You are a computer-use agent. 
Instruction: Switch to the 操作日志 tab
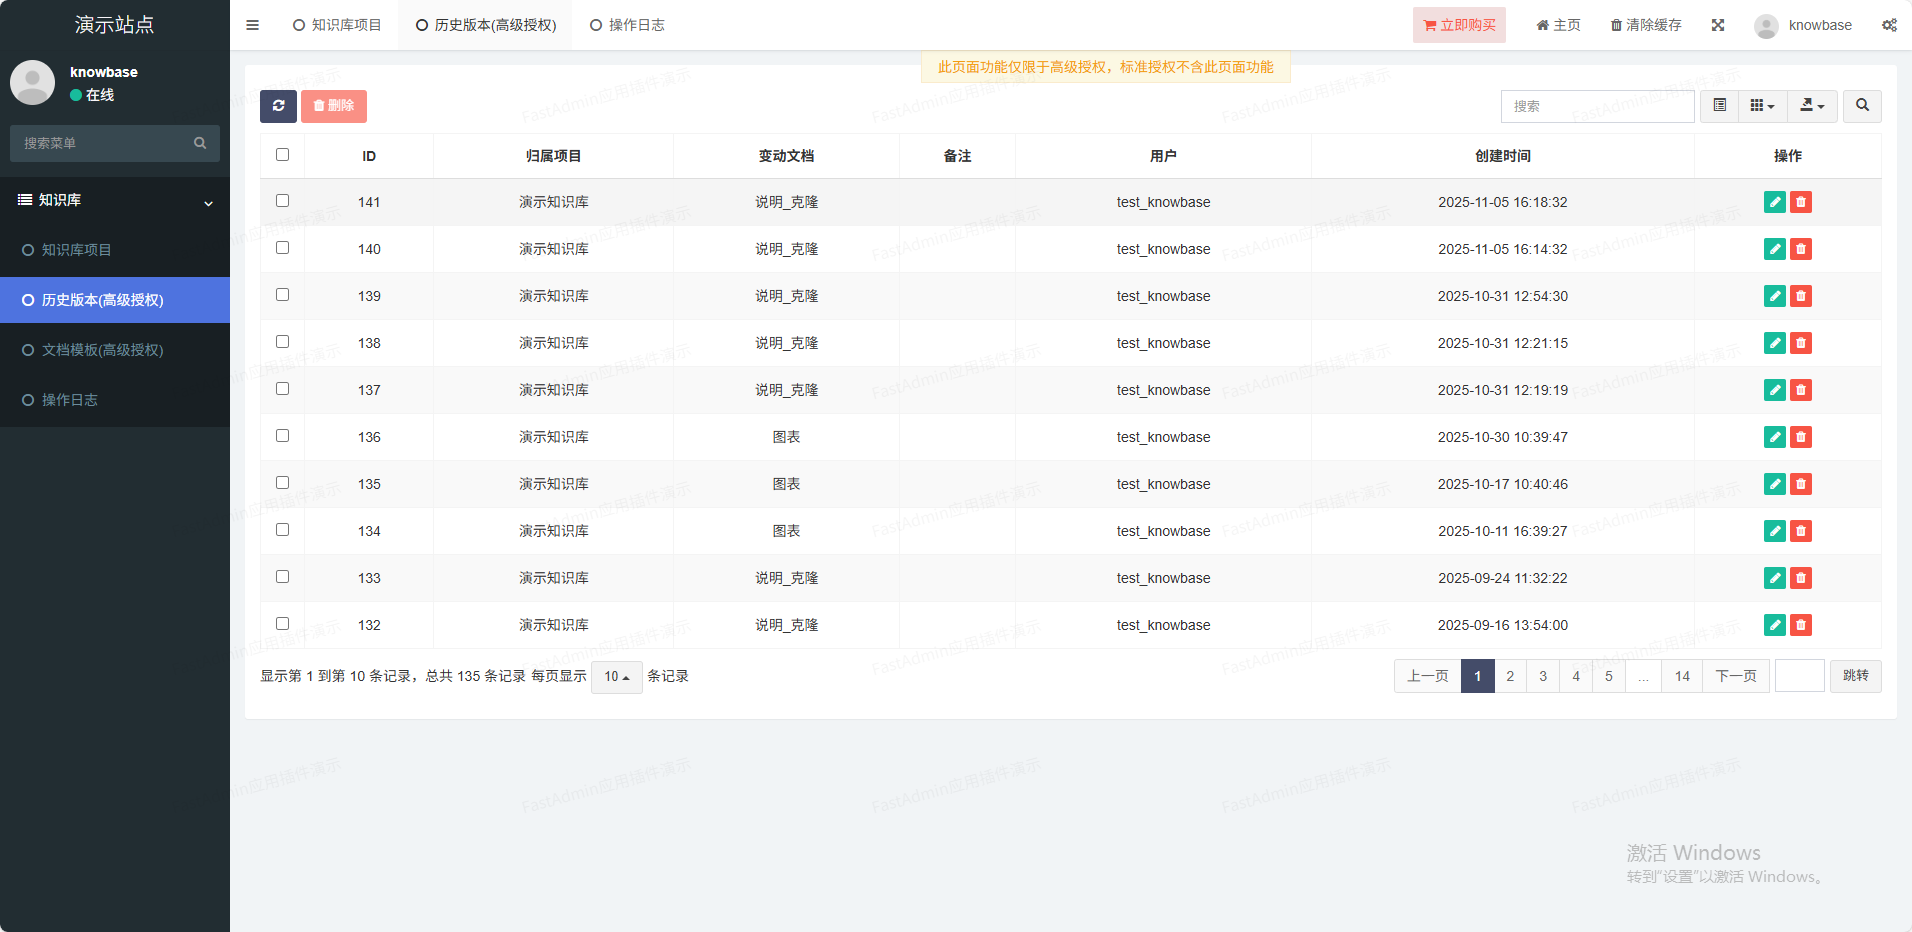(627, 25)
